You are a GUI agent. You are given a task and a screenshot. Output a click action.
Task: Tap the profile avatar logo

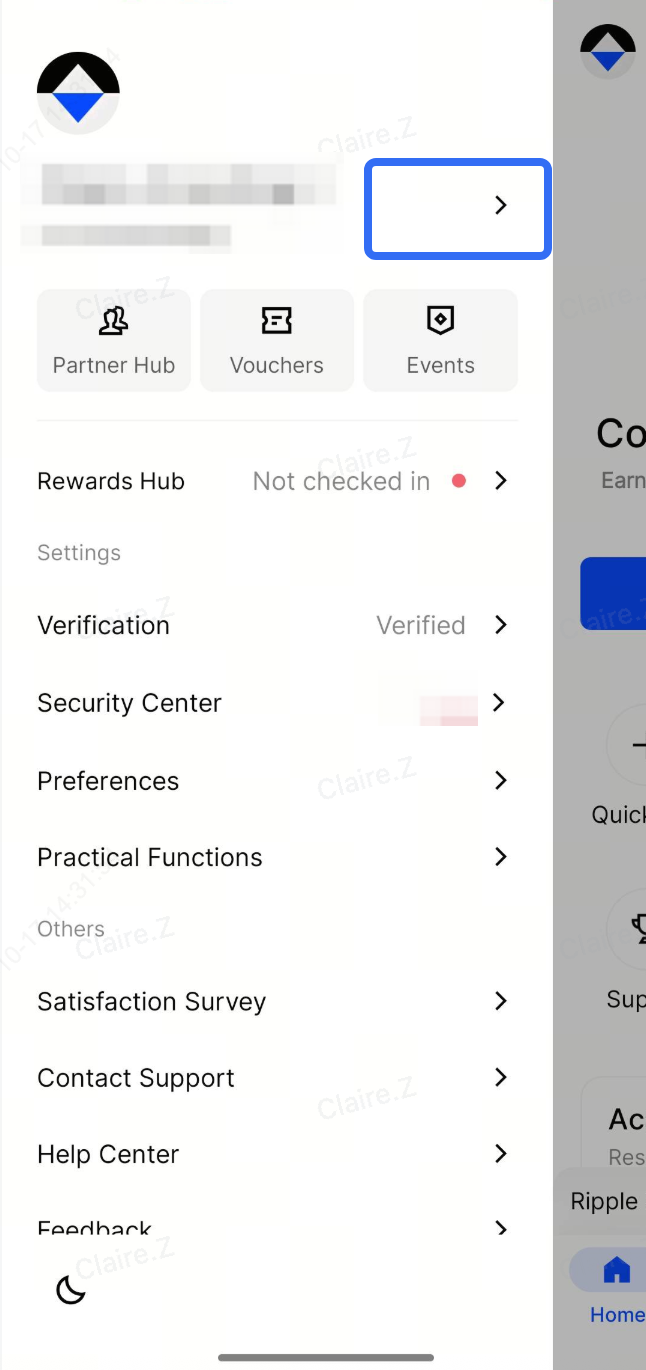coord(78,93)
